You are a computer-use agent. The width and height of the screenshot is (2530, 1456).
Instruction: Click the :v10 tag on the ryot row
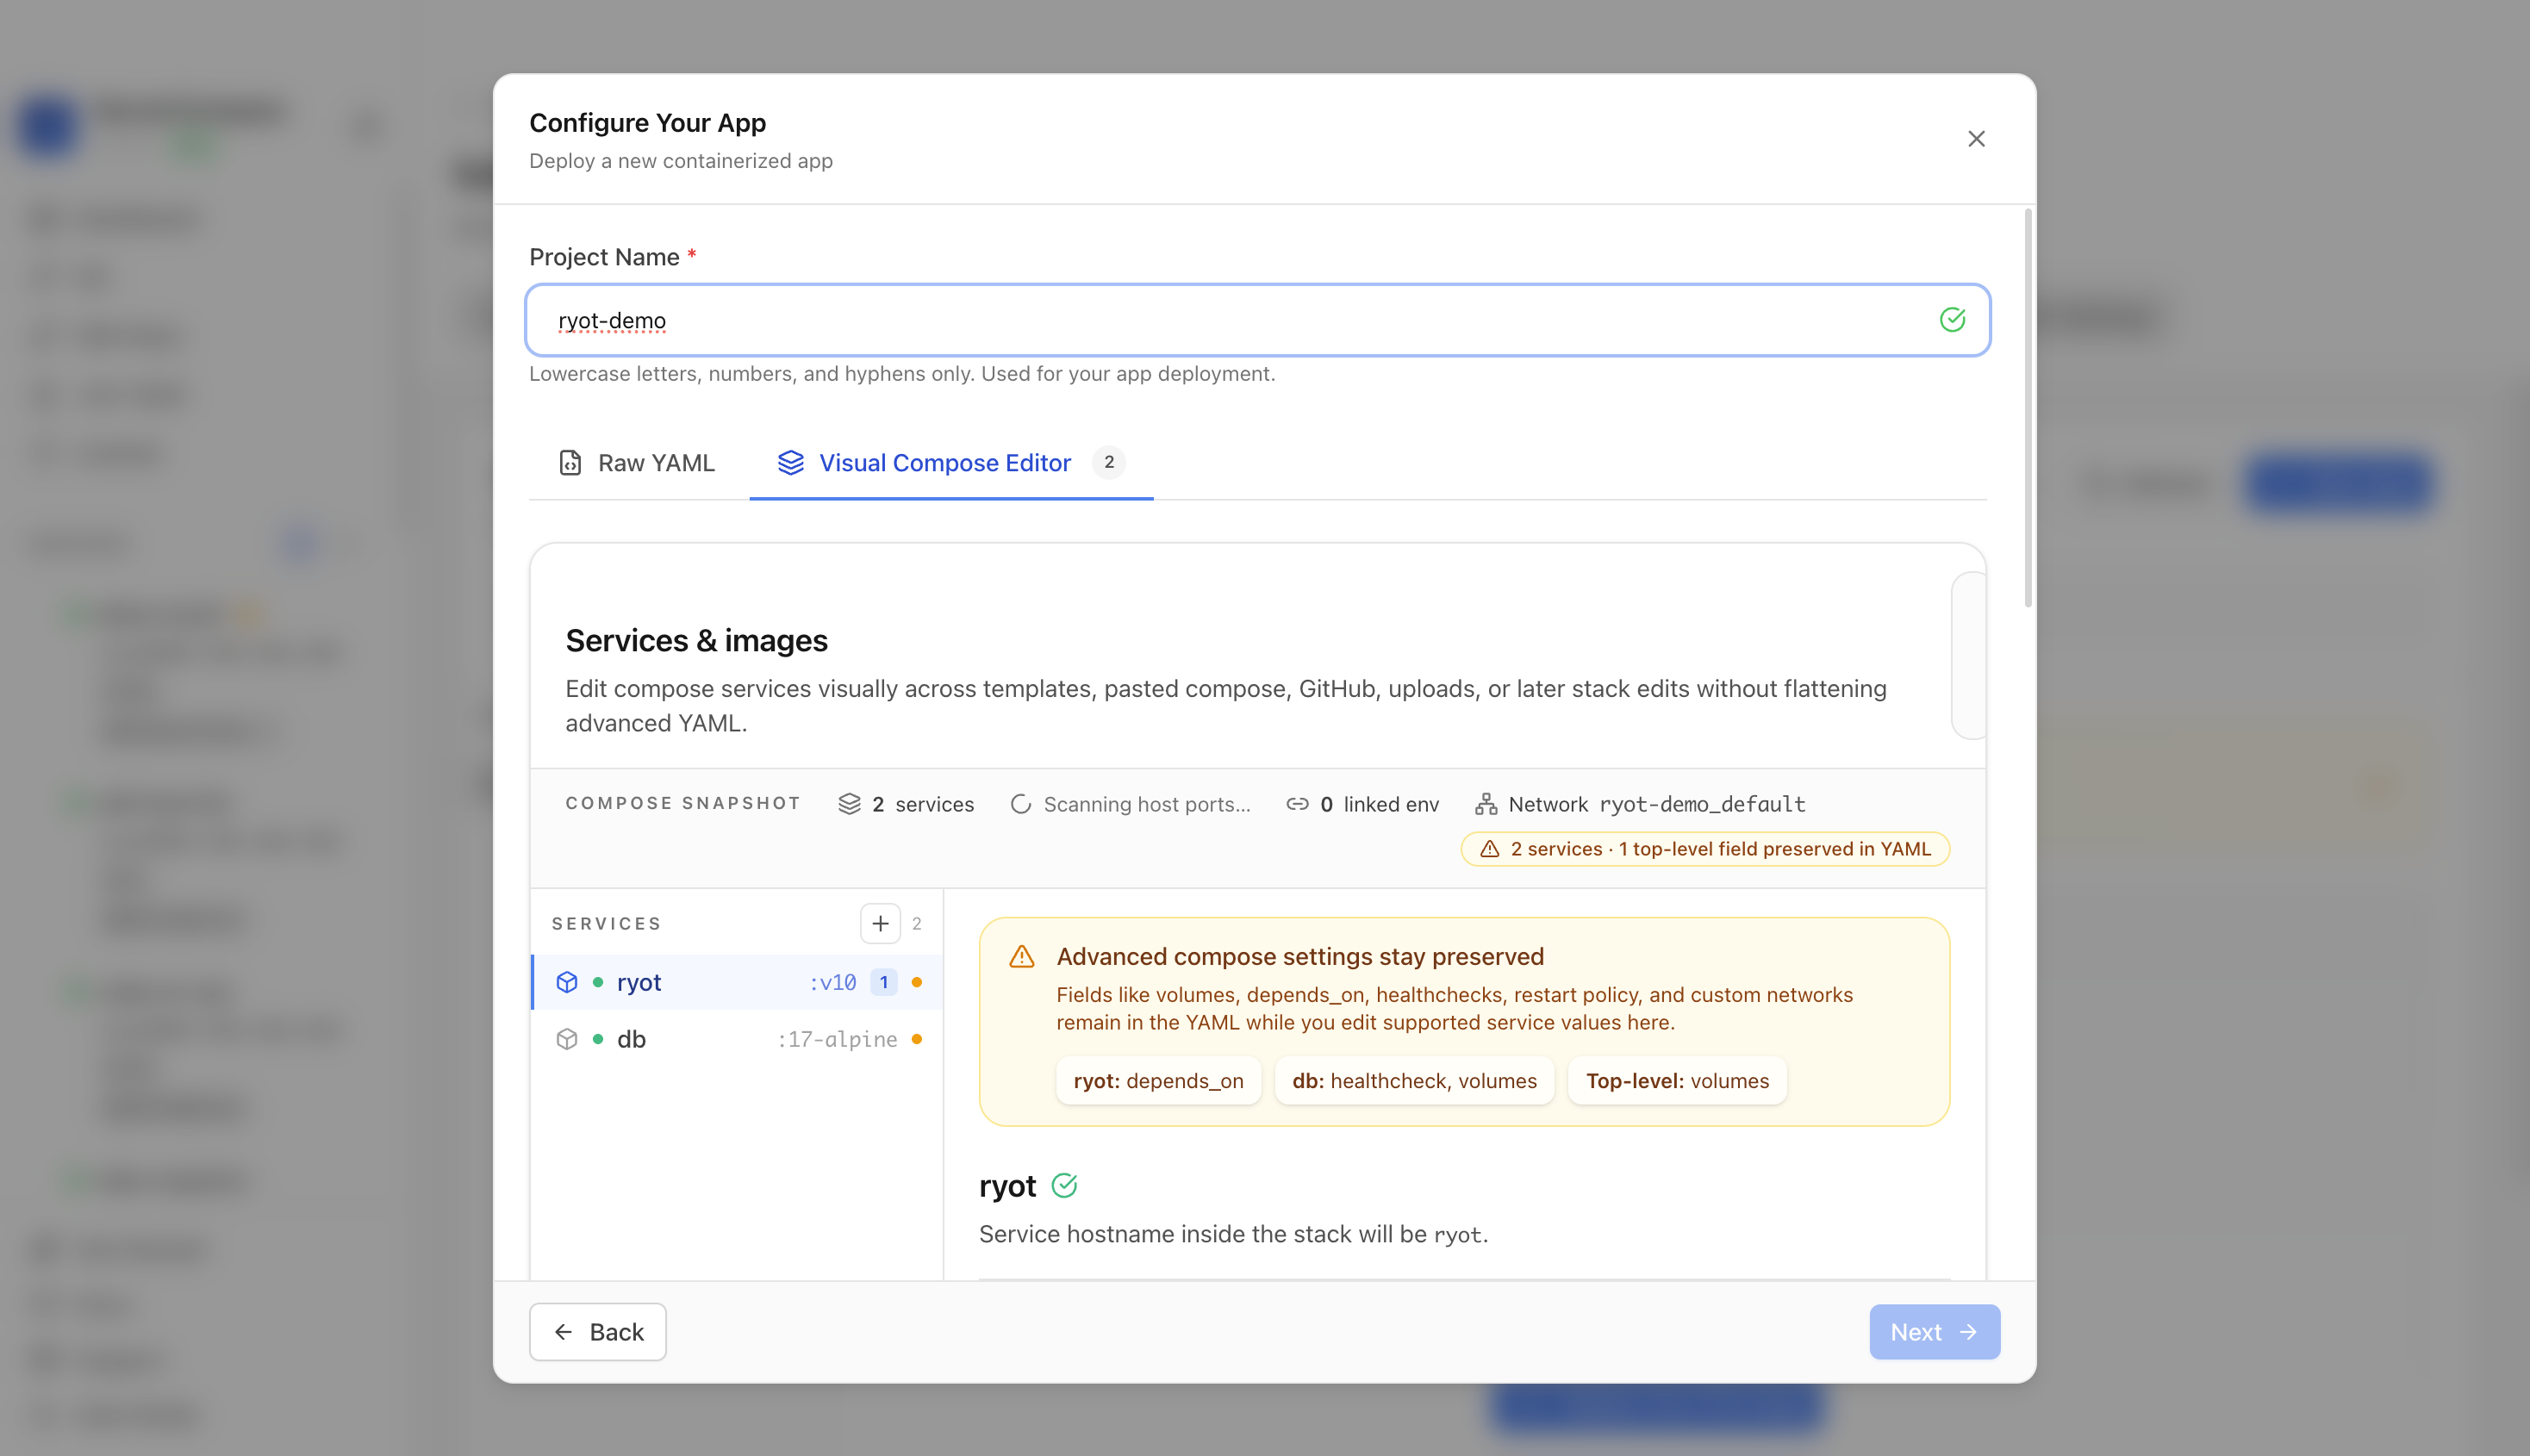click(x=832, y=982)
